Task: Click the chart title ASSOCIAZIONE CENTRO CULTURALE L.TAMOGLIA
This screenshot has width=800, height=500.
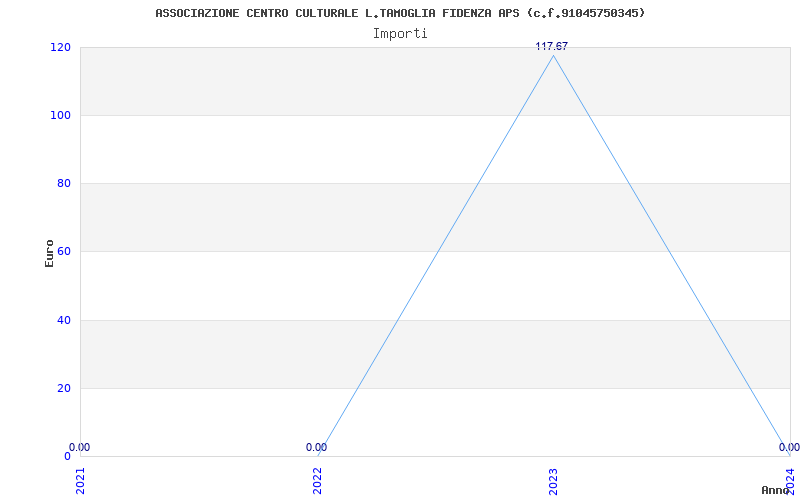Action: 400,13
